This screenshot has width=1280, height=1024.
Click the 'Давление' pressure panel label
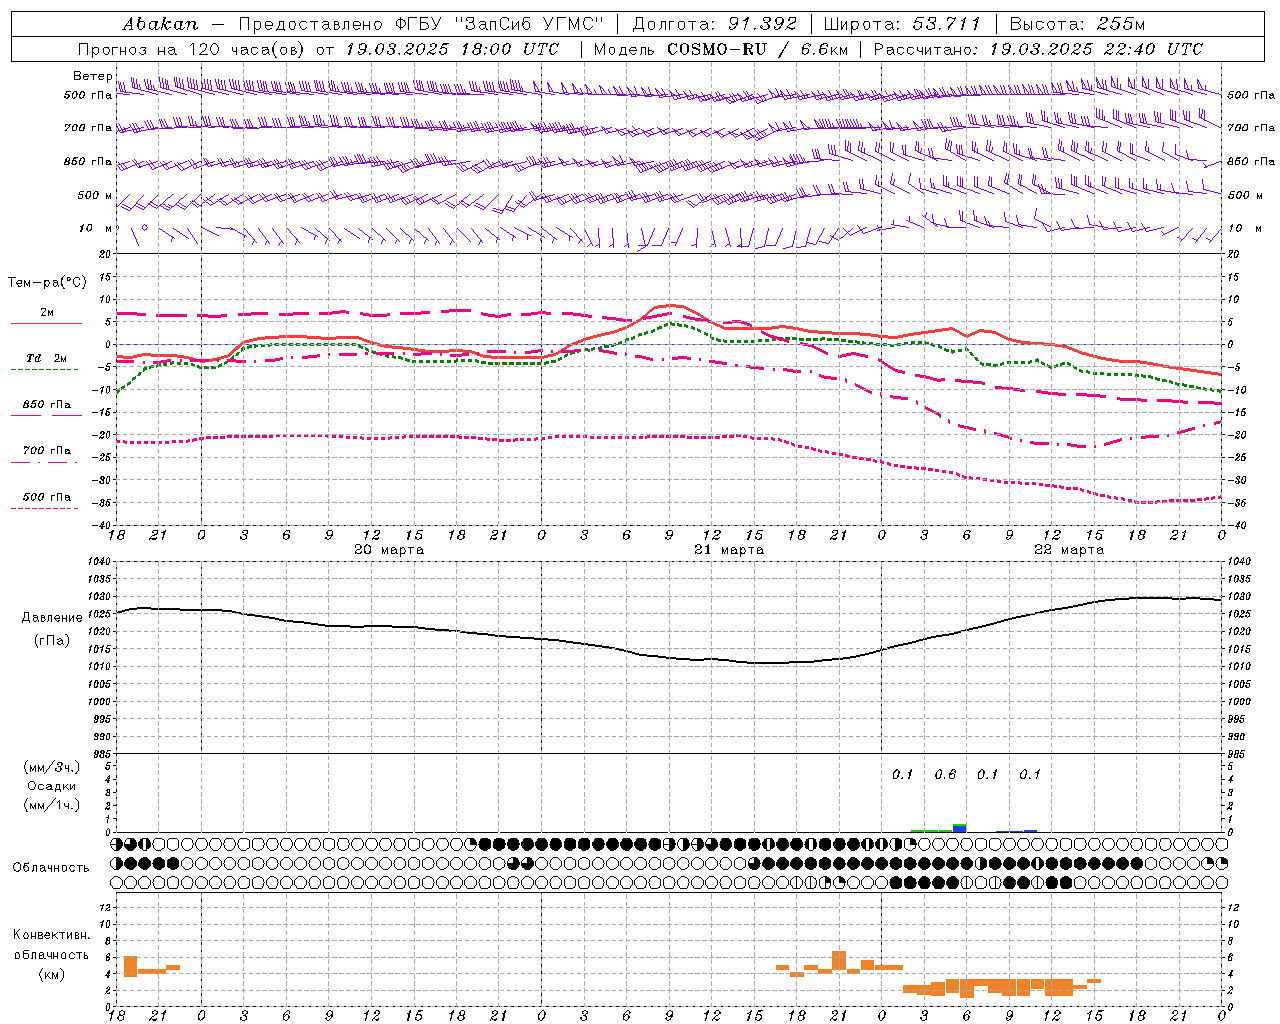(x=52, y=618)
